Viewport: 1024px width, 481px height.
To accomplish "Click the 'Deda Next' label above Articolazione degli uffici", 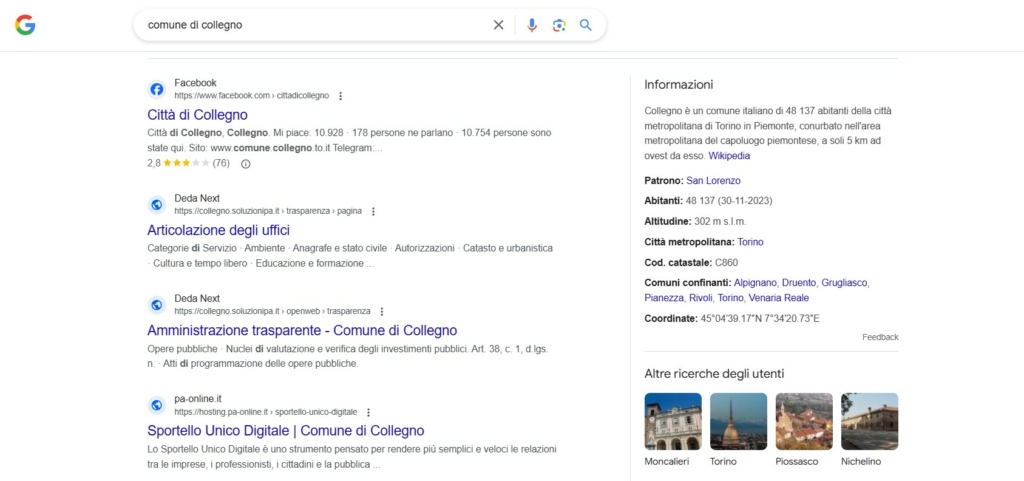I will 197,198.
